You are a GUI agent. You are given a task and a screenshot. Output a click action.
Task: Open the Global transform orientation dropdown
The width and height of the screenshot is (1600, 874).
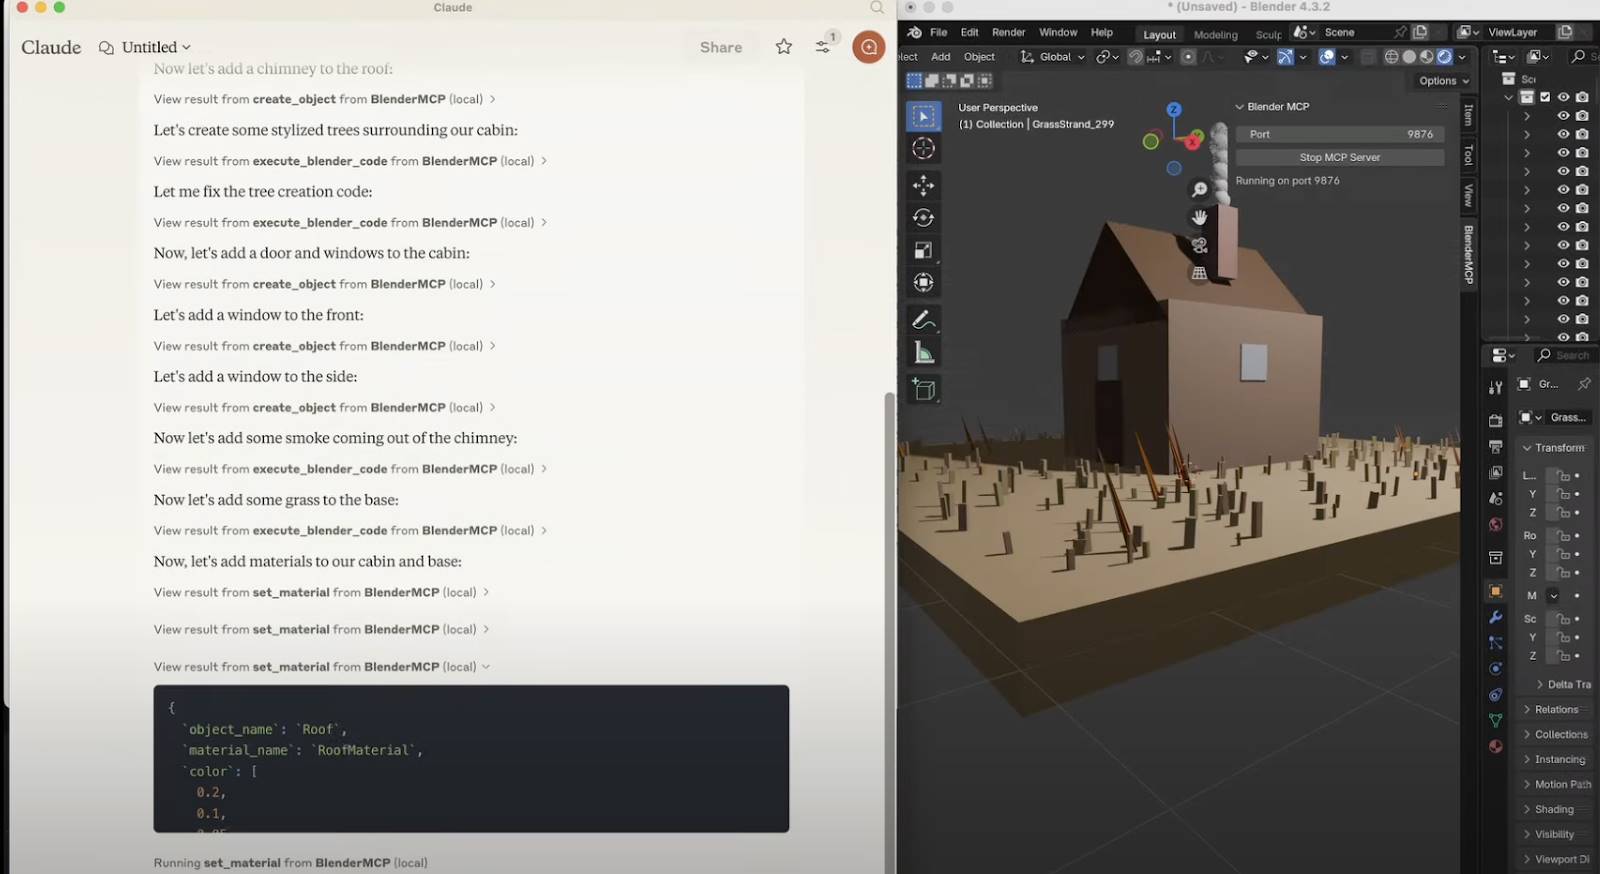point(1053,57)
